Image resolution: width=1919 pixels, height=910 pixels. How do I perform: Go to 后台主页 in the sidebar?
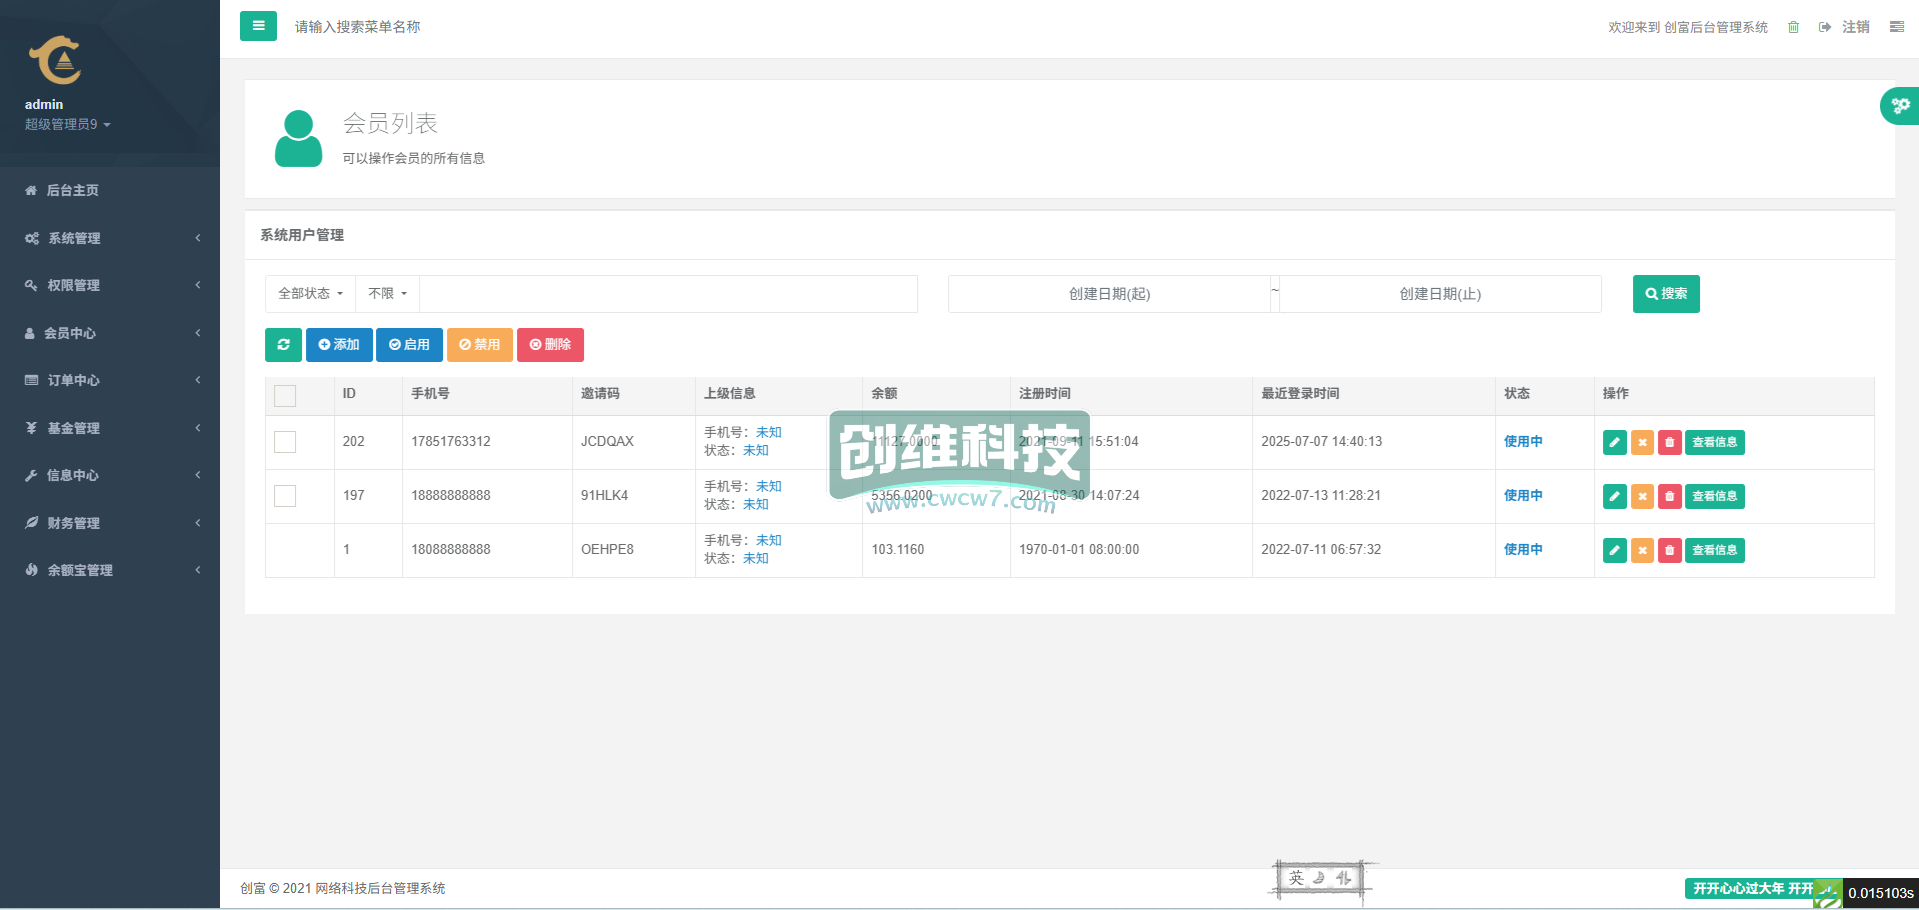(x=110, y=190)
